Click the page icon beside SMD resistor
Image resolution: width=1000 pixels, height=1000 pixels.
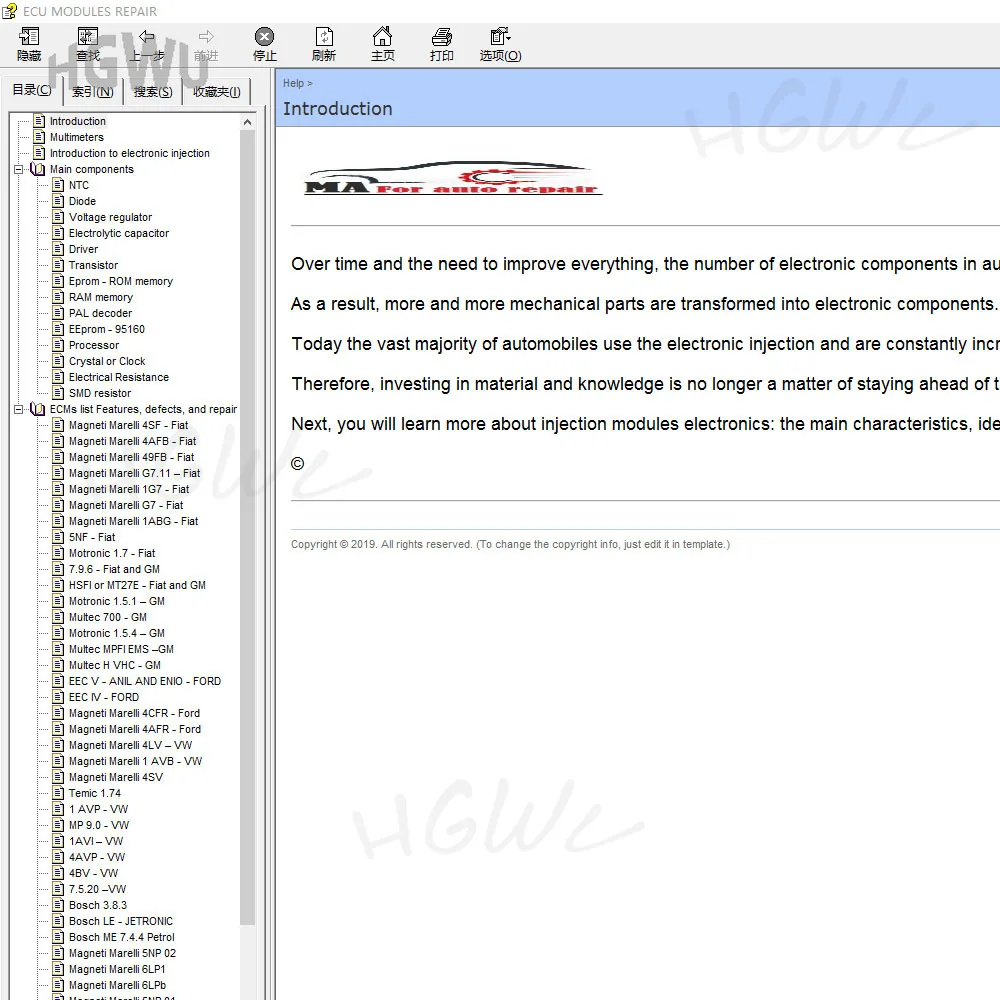(x=59, y=393)
